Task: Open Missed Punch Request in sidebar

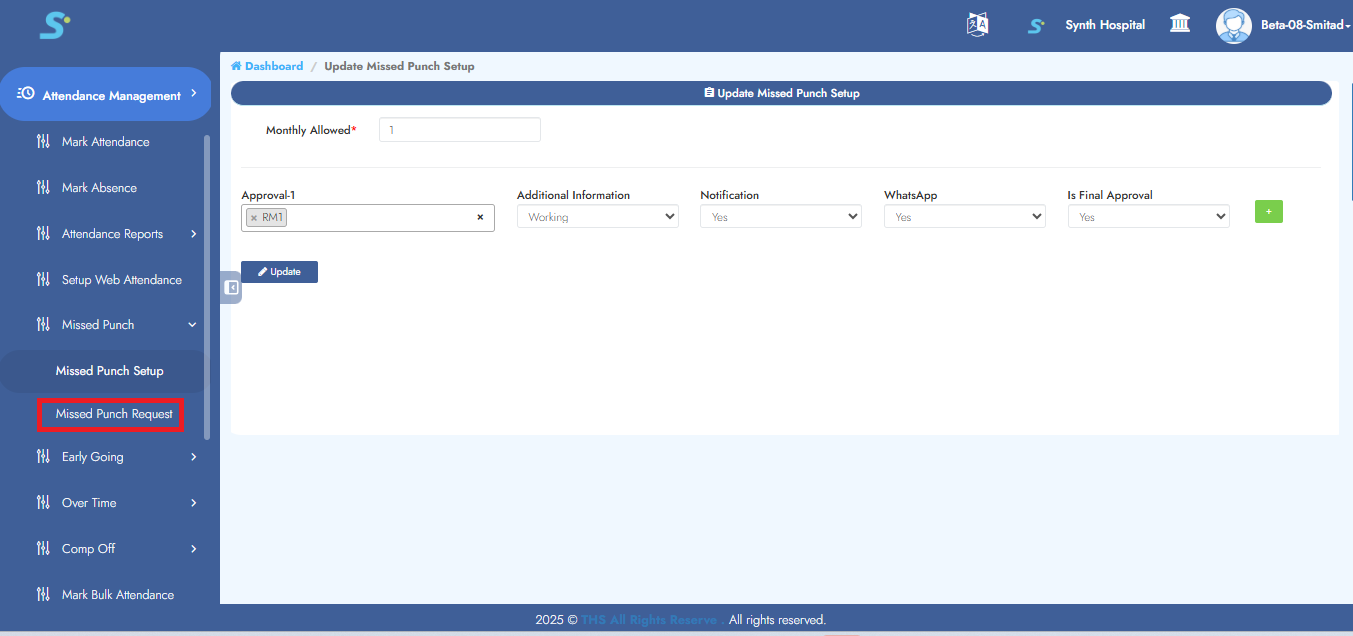Action: tap(114, 414)
